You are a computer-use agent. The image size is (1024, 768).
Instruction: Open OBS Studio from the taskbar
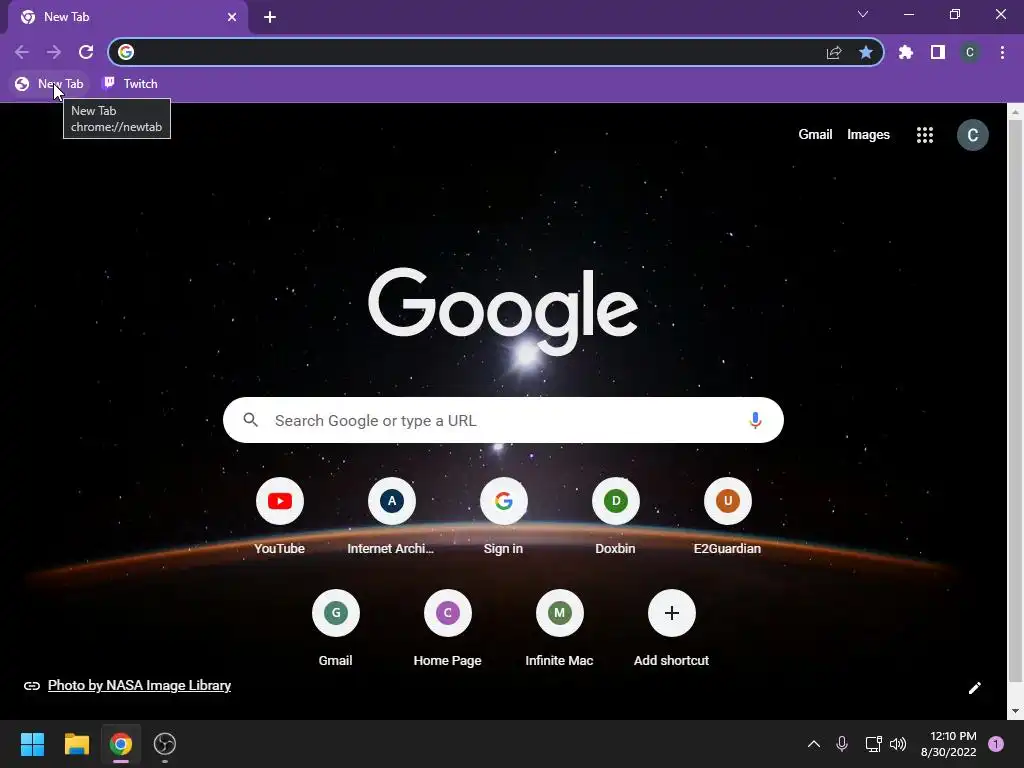tap(165, 744)
